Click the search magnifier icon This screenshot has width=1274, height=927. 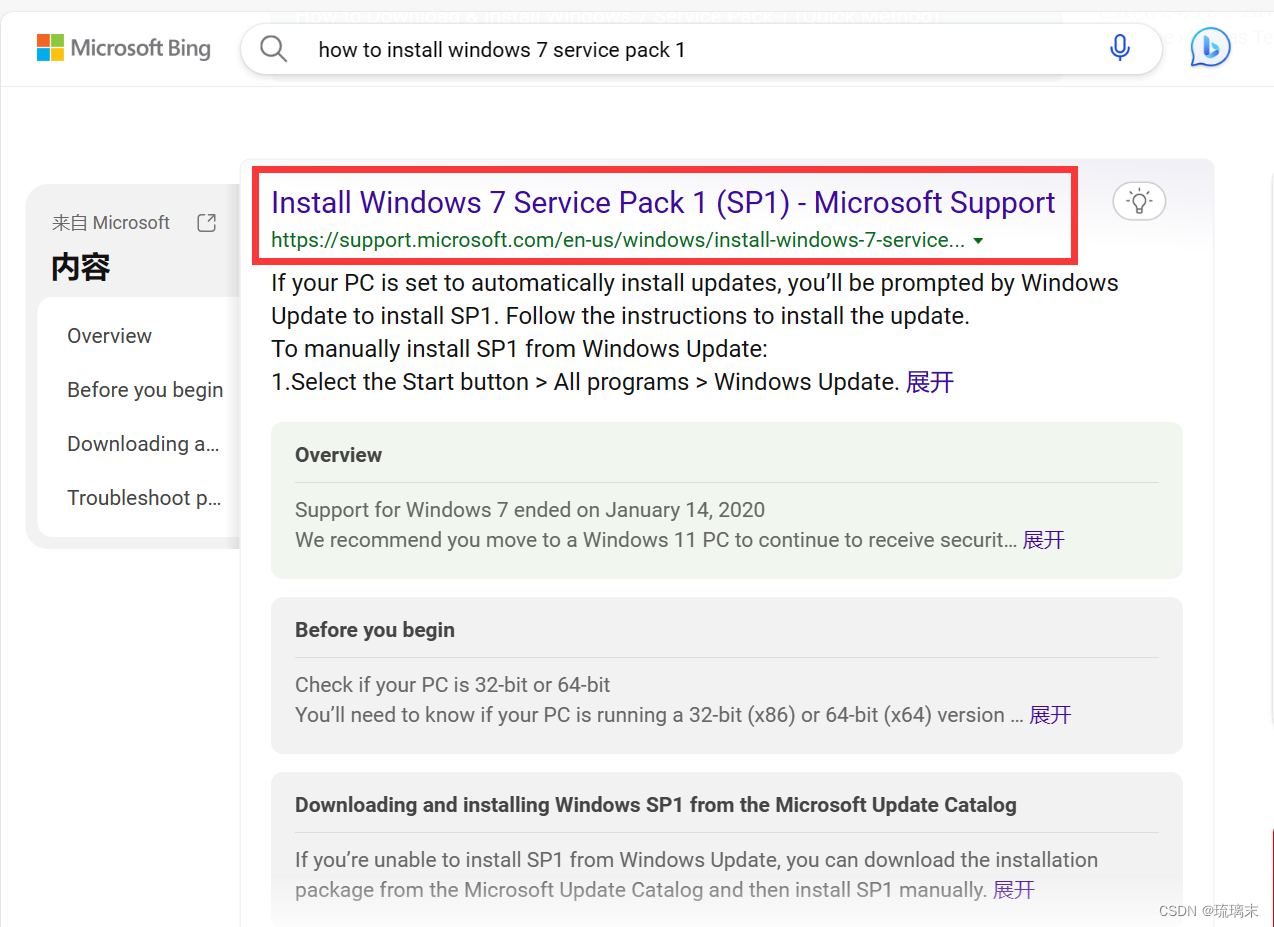coord(273,47)
